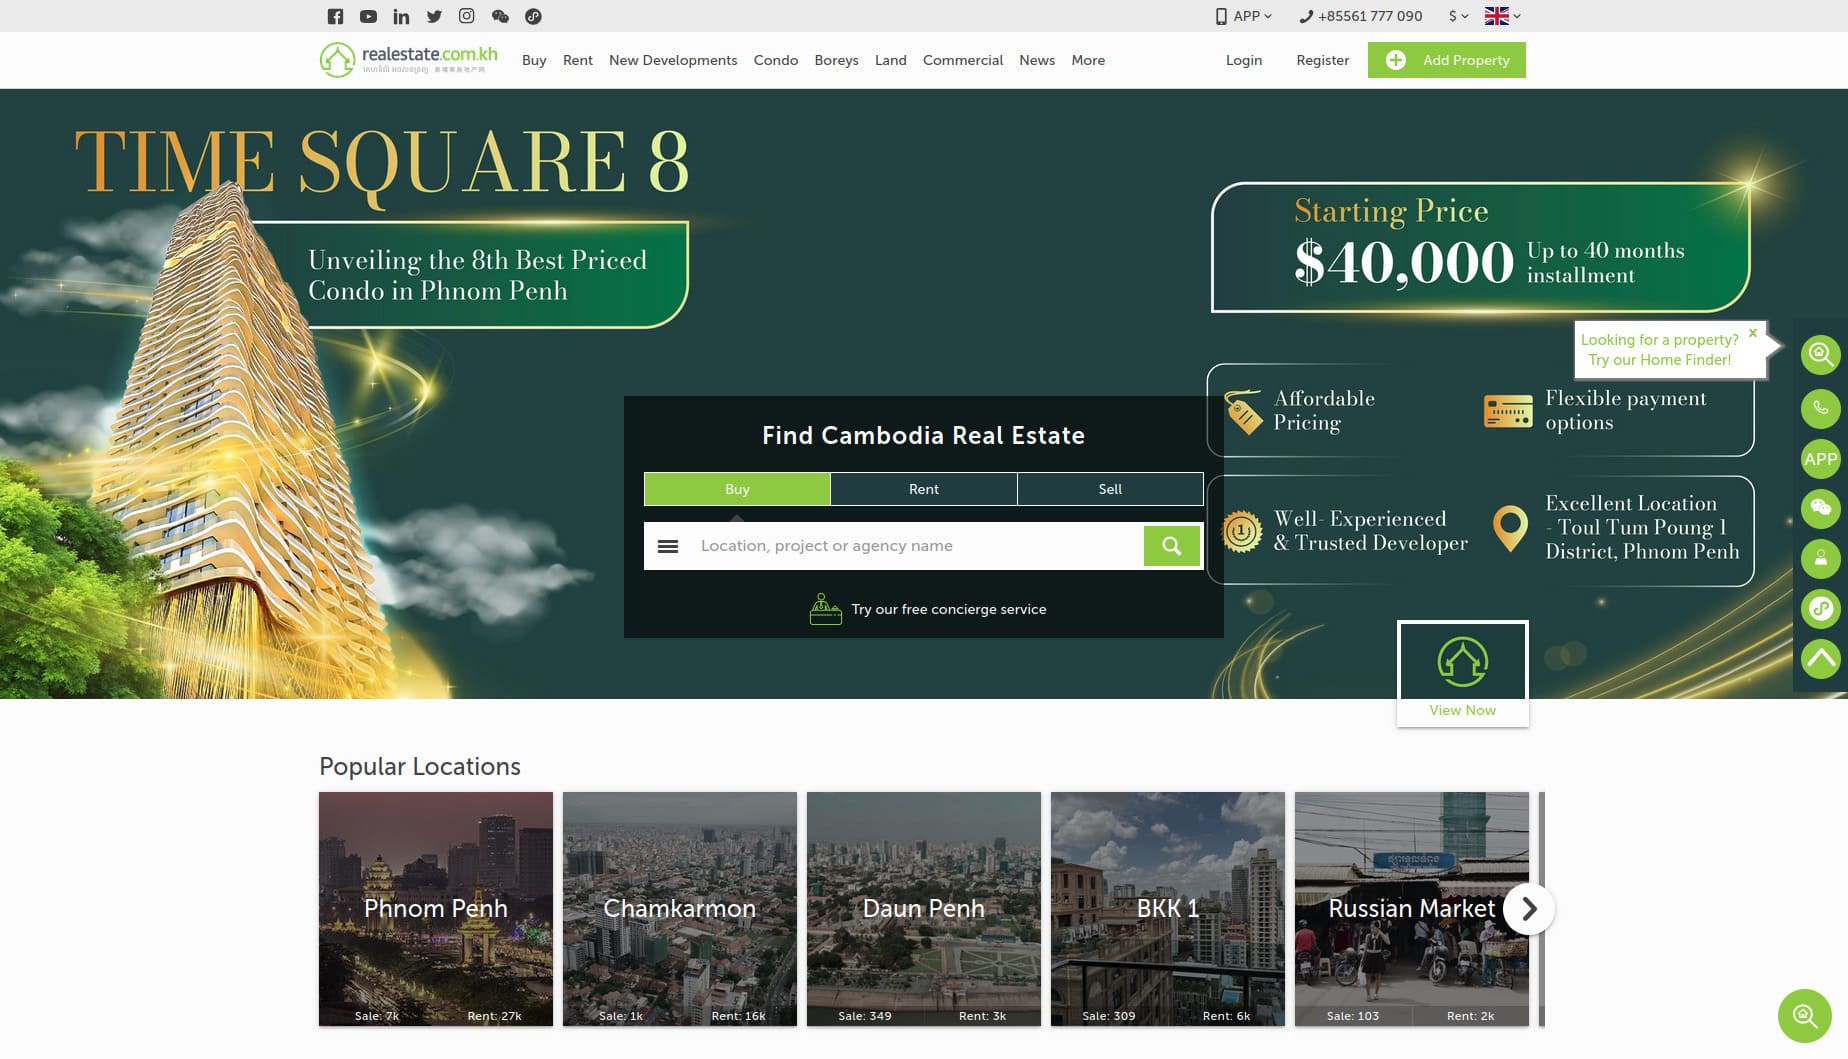This screenshot has width=1848, height=1059.
Task: Click the phone call icon in right sidebar
Action: [x=1821, y=409]
